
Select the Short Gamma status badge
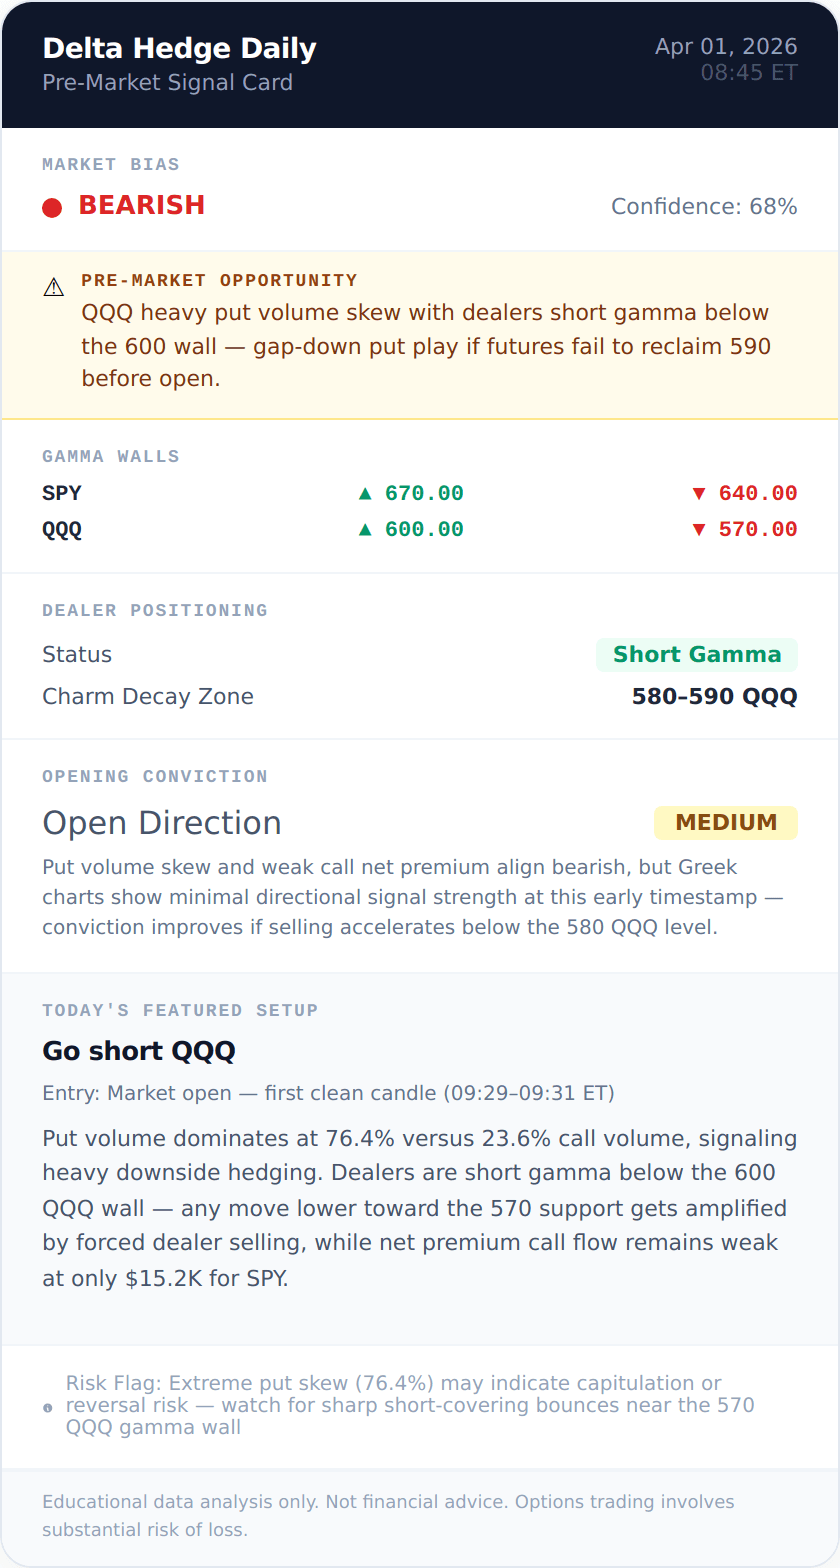(x=696, y=655)
